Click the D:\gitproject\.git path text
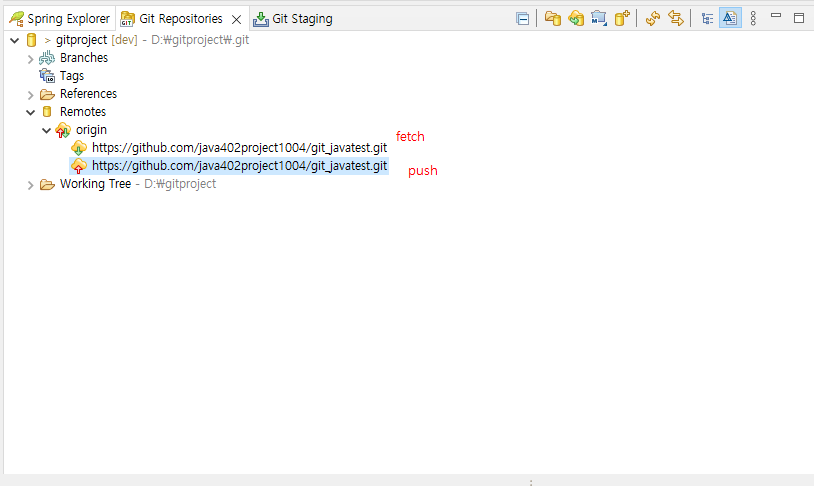This screenshot has height=486, width=814. 200,40
